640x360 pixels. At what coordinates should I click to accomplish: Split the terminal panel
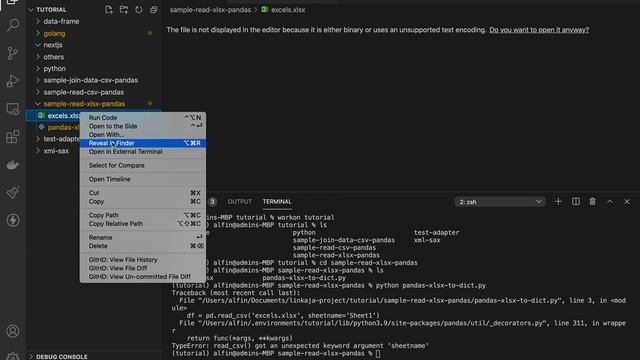click(x=576, y=202)
